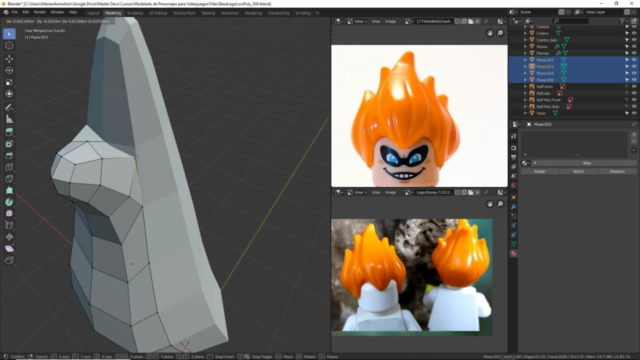Click the Assign material button
This screenshot has height=360, width=640.
tap(540, 171)
